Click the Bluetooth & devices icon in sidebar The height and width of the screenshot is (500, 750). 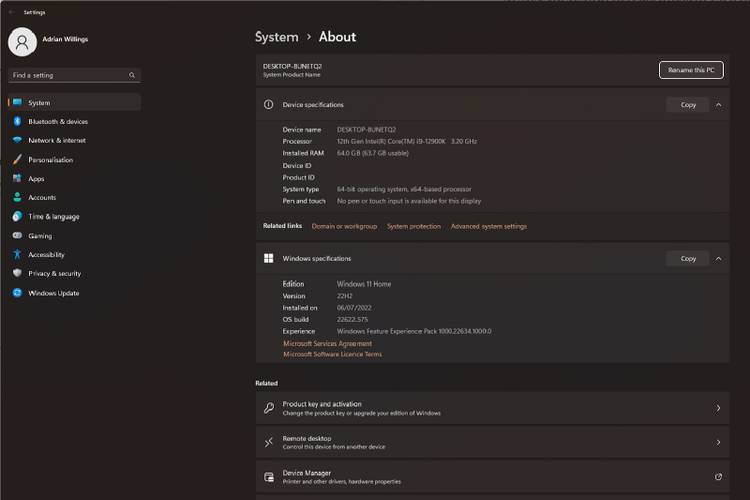click(x=17, y=122)
